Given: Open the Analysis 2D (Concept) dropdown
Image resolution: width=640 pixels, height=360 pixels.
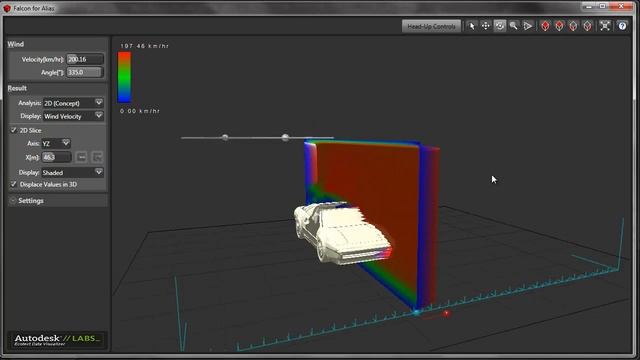Looking at the screenshot, I should [73, 103].
